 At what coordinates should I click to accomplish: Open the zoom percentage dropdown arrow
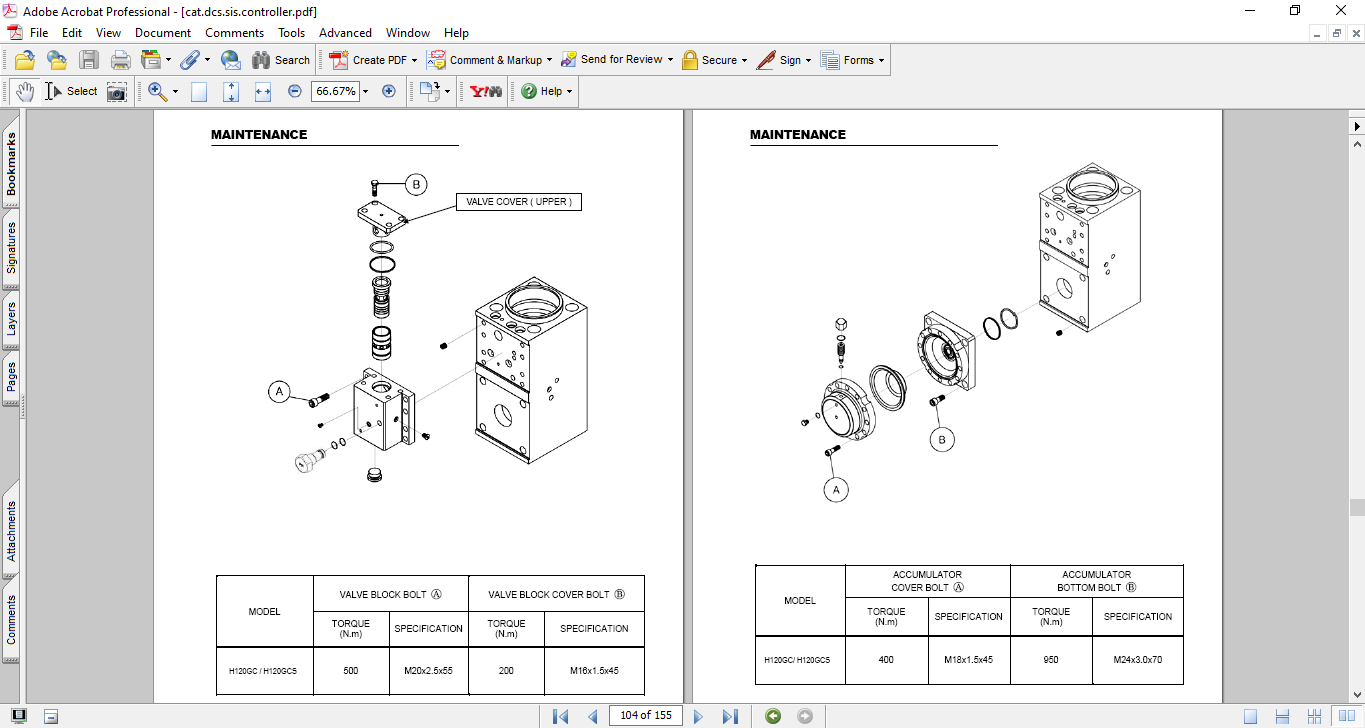(x=366, y=91)
